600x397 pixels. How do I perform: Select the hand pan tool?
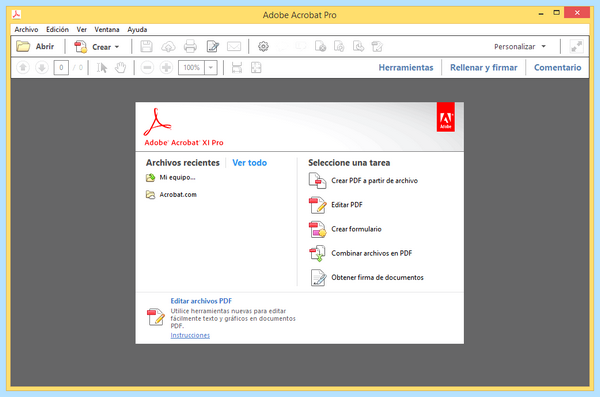tap(121, 68)
